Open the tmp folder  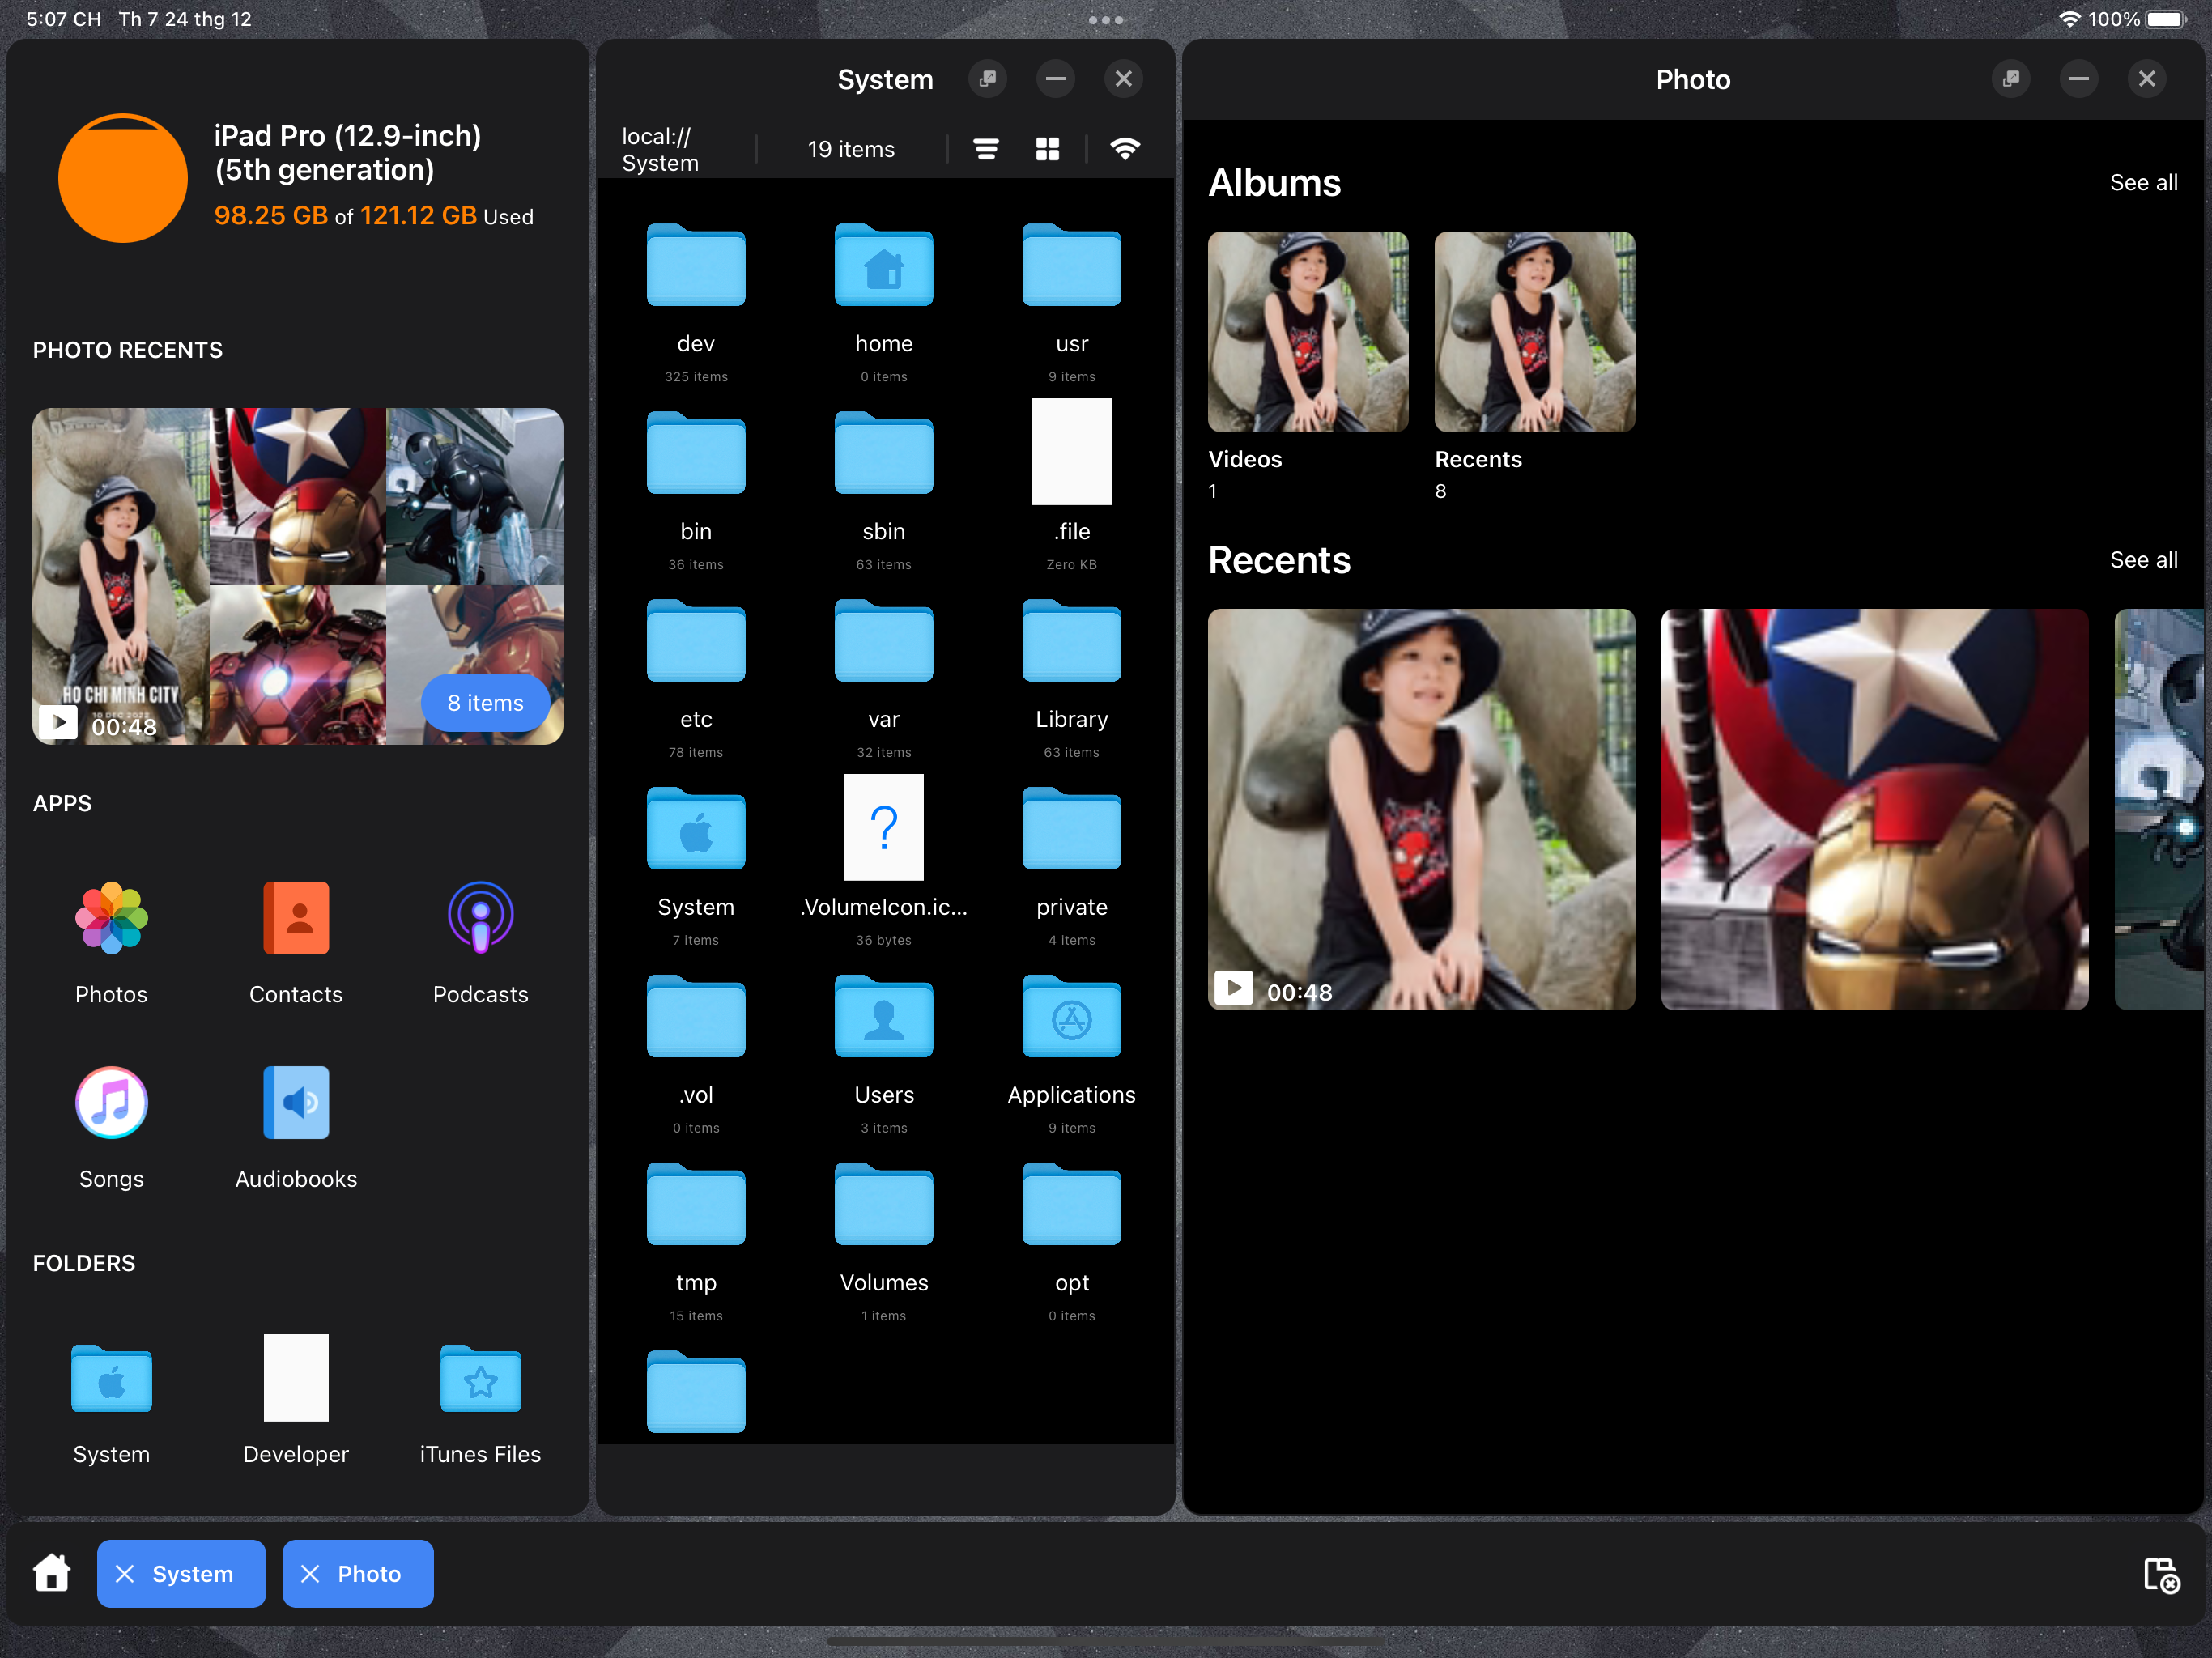(696, 1205)
